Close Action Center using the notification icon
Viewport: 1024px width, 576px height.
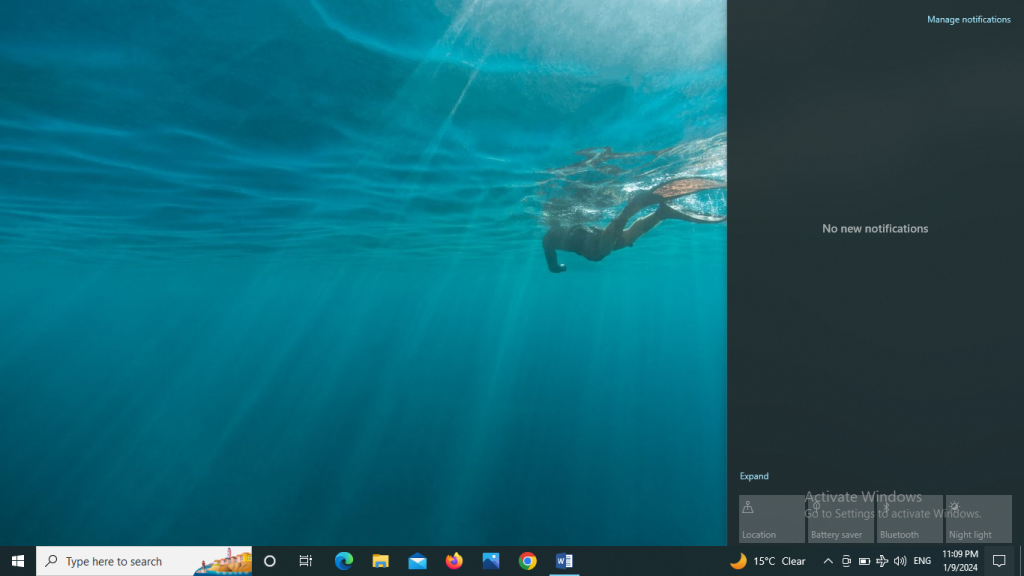[x=999, y=561]
